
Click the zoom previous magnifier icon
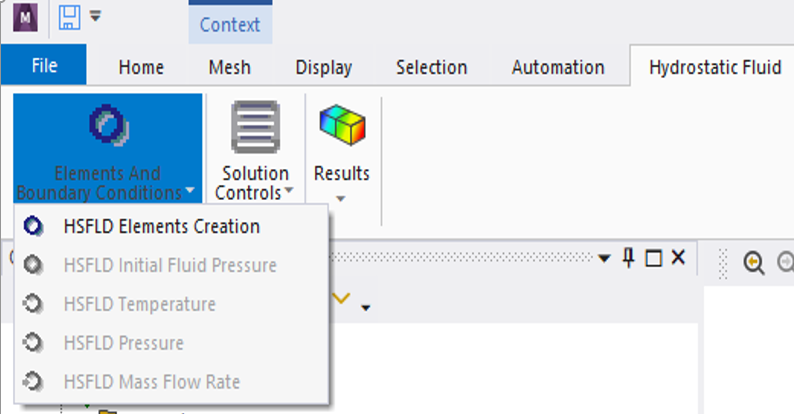tap(753, 263)
